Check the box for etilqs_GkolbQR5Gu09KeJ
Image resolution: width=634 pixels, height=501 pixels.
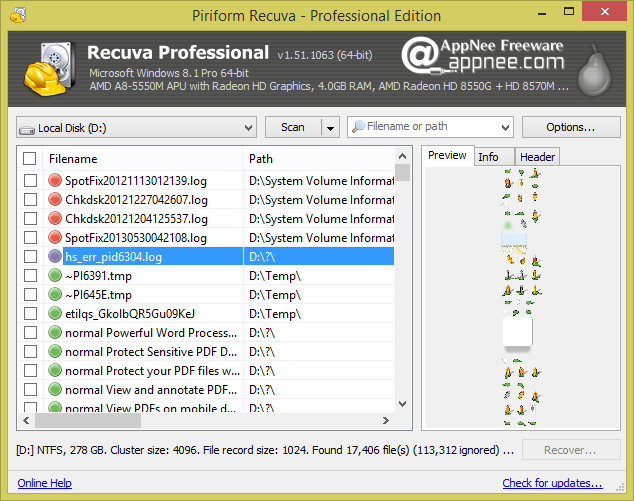point(30,313)
